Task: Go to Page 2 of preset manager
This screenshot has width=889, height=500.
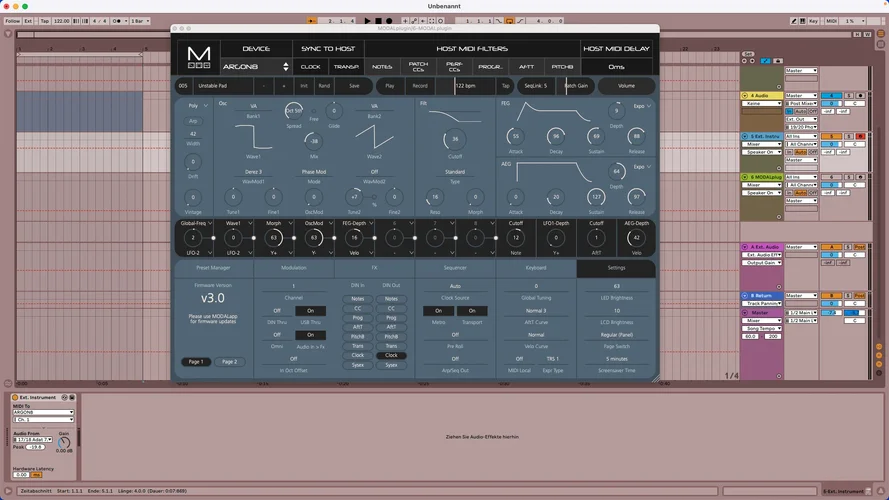Action: pyautogui.click(x=230, y=361)
